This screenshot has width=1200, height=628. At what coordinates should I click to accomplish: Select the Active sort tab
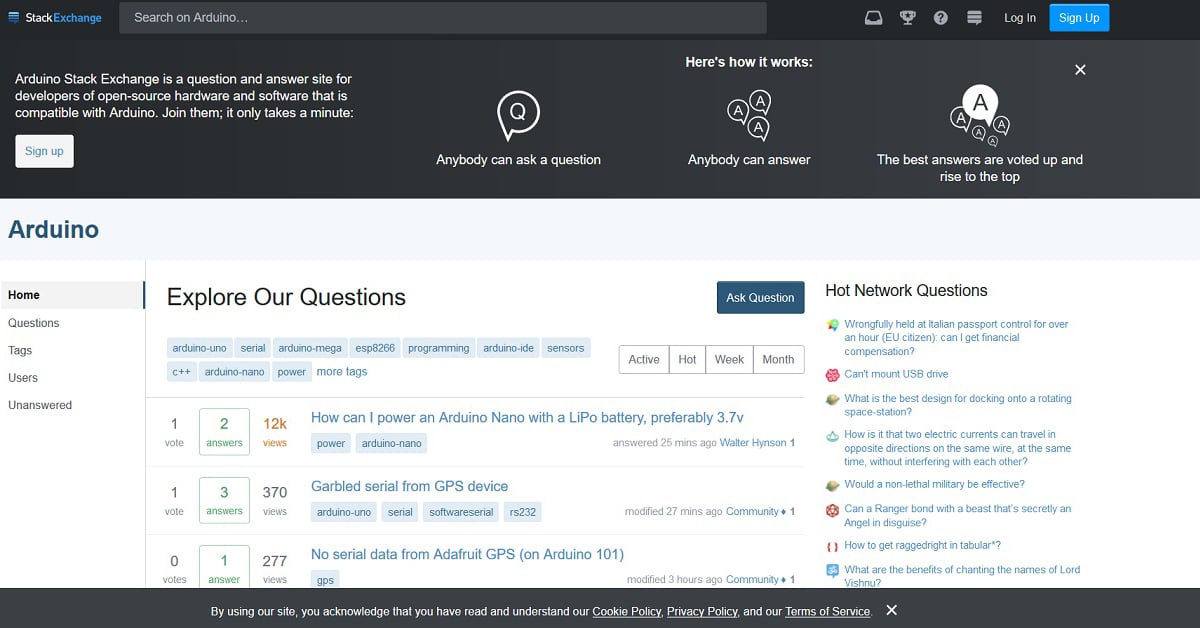[644, 360]
